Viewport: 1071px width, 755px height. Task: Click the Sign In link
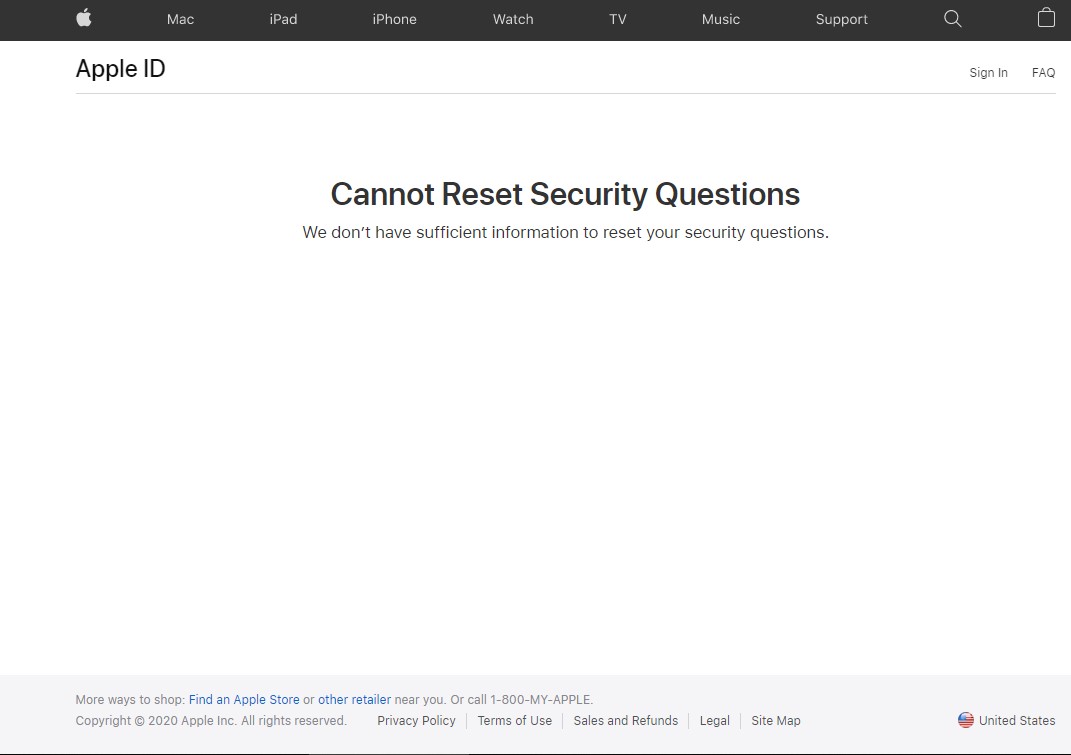pos(988,72)
